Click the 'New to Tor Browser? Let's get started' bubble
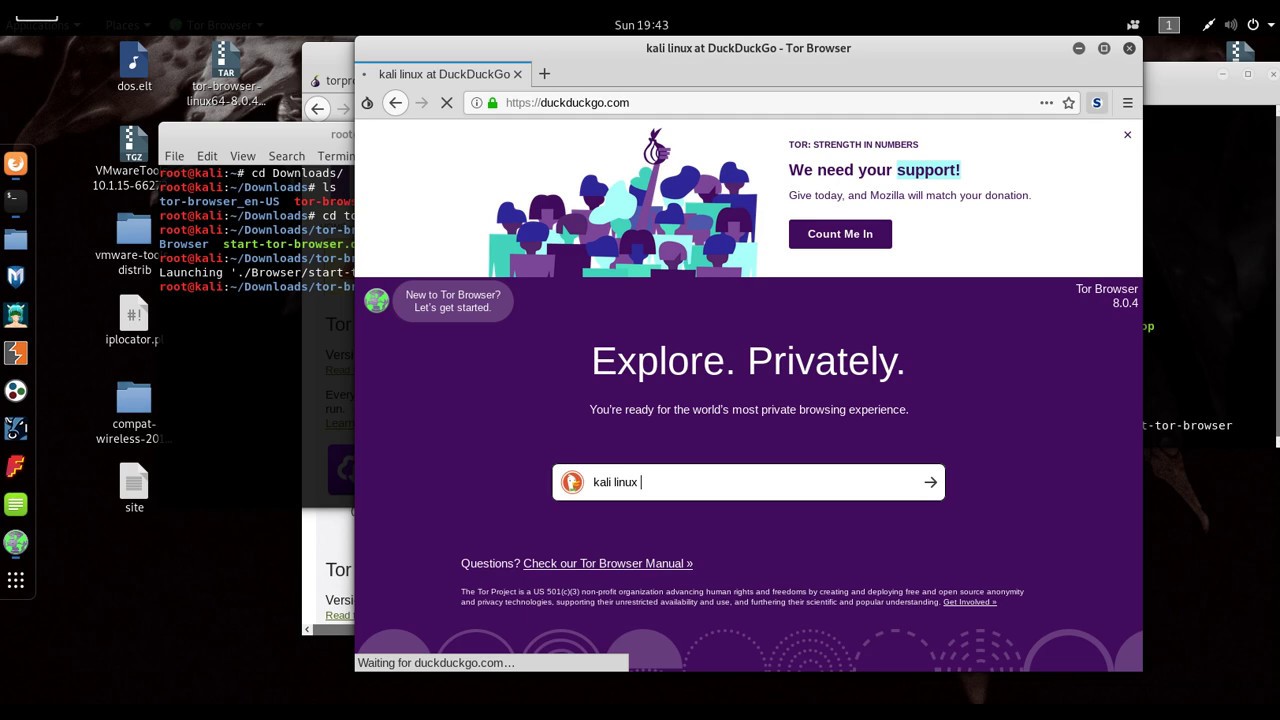 coord(453,301)
